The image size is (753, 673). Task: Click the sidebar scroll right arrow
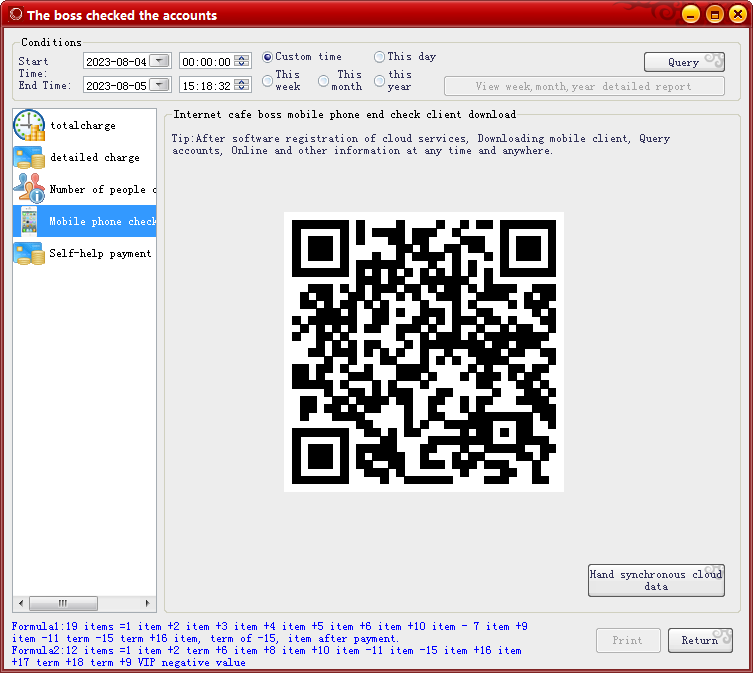coord(147,603)
